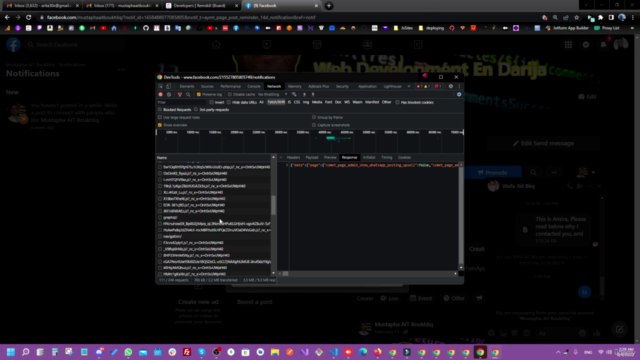The height and width of the screenshot is (360, 640).
Task: Filter requests by WS type
Action: pos(347,102)
